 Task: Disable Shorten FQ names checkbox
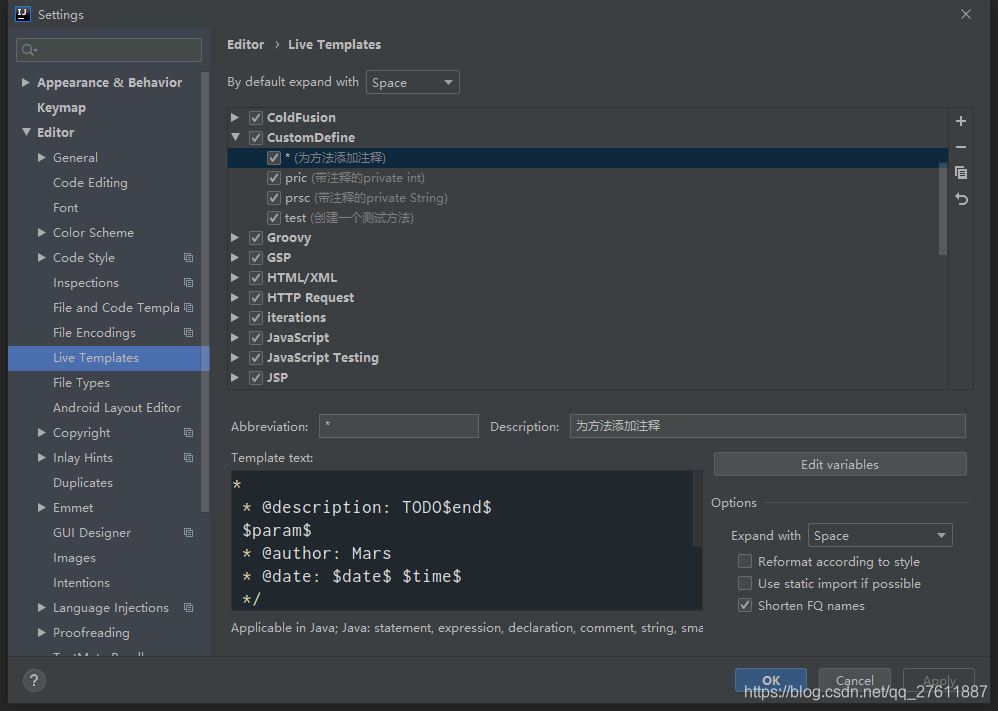pyautogui.click(x=745, y=605)
